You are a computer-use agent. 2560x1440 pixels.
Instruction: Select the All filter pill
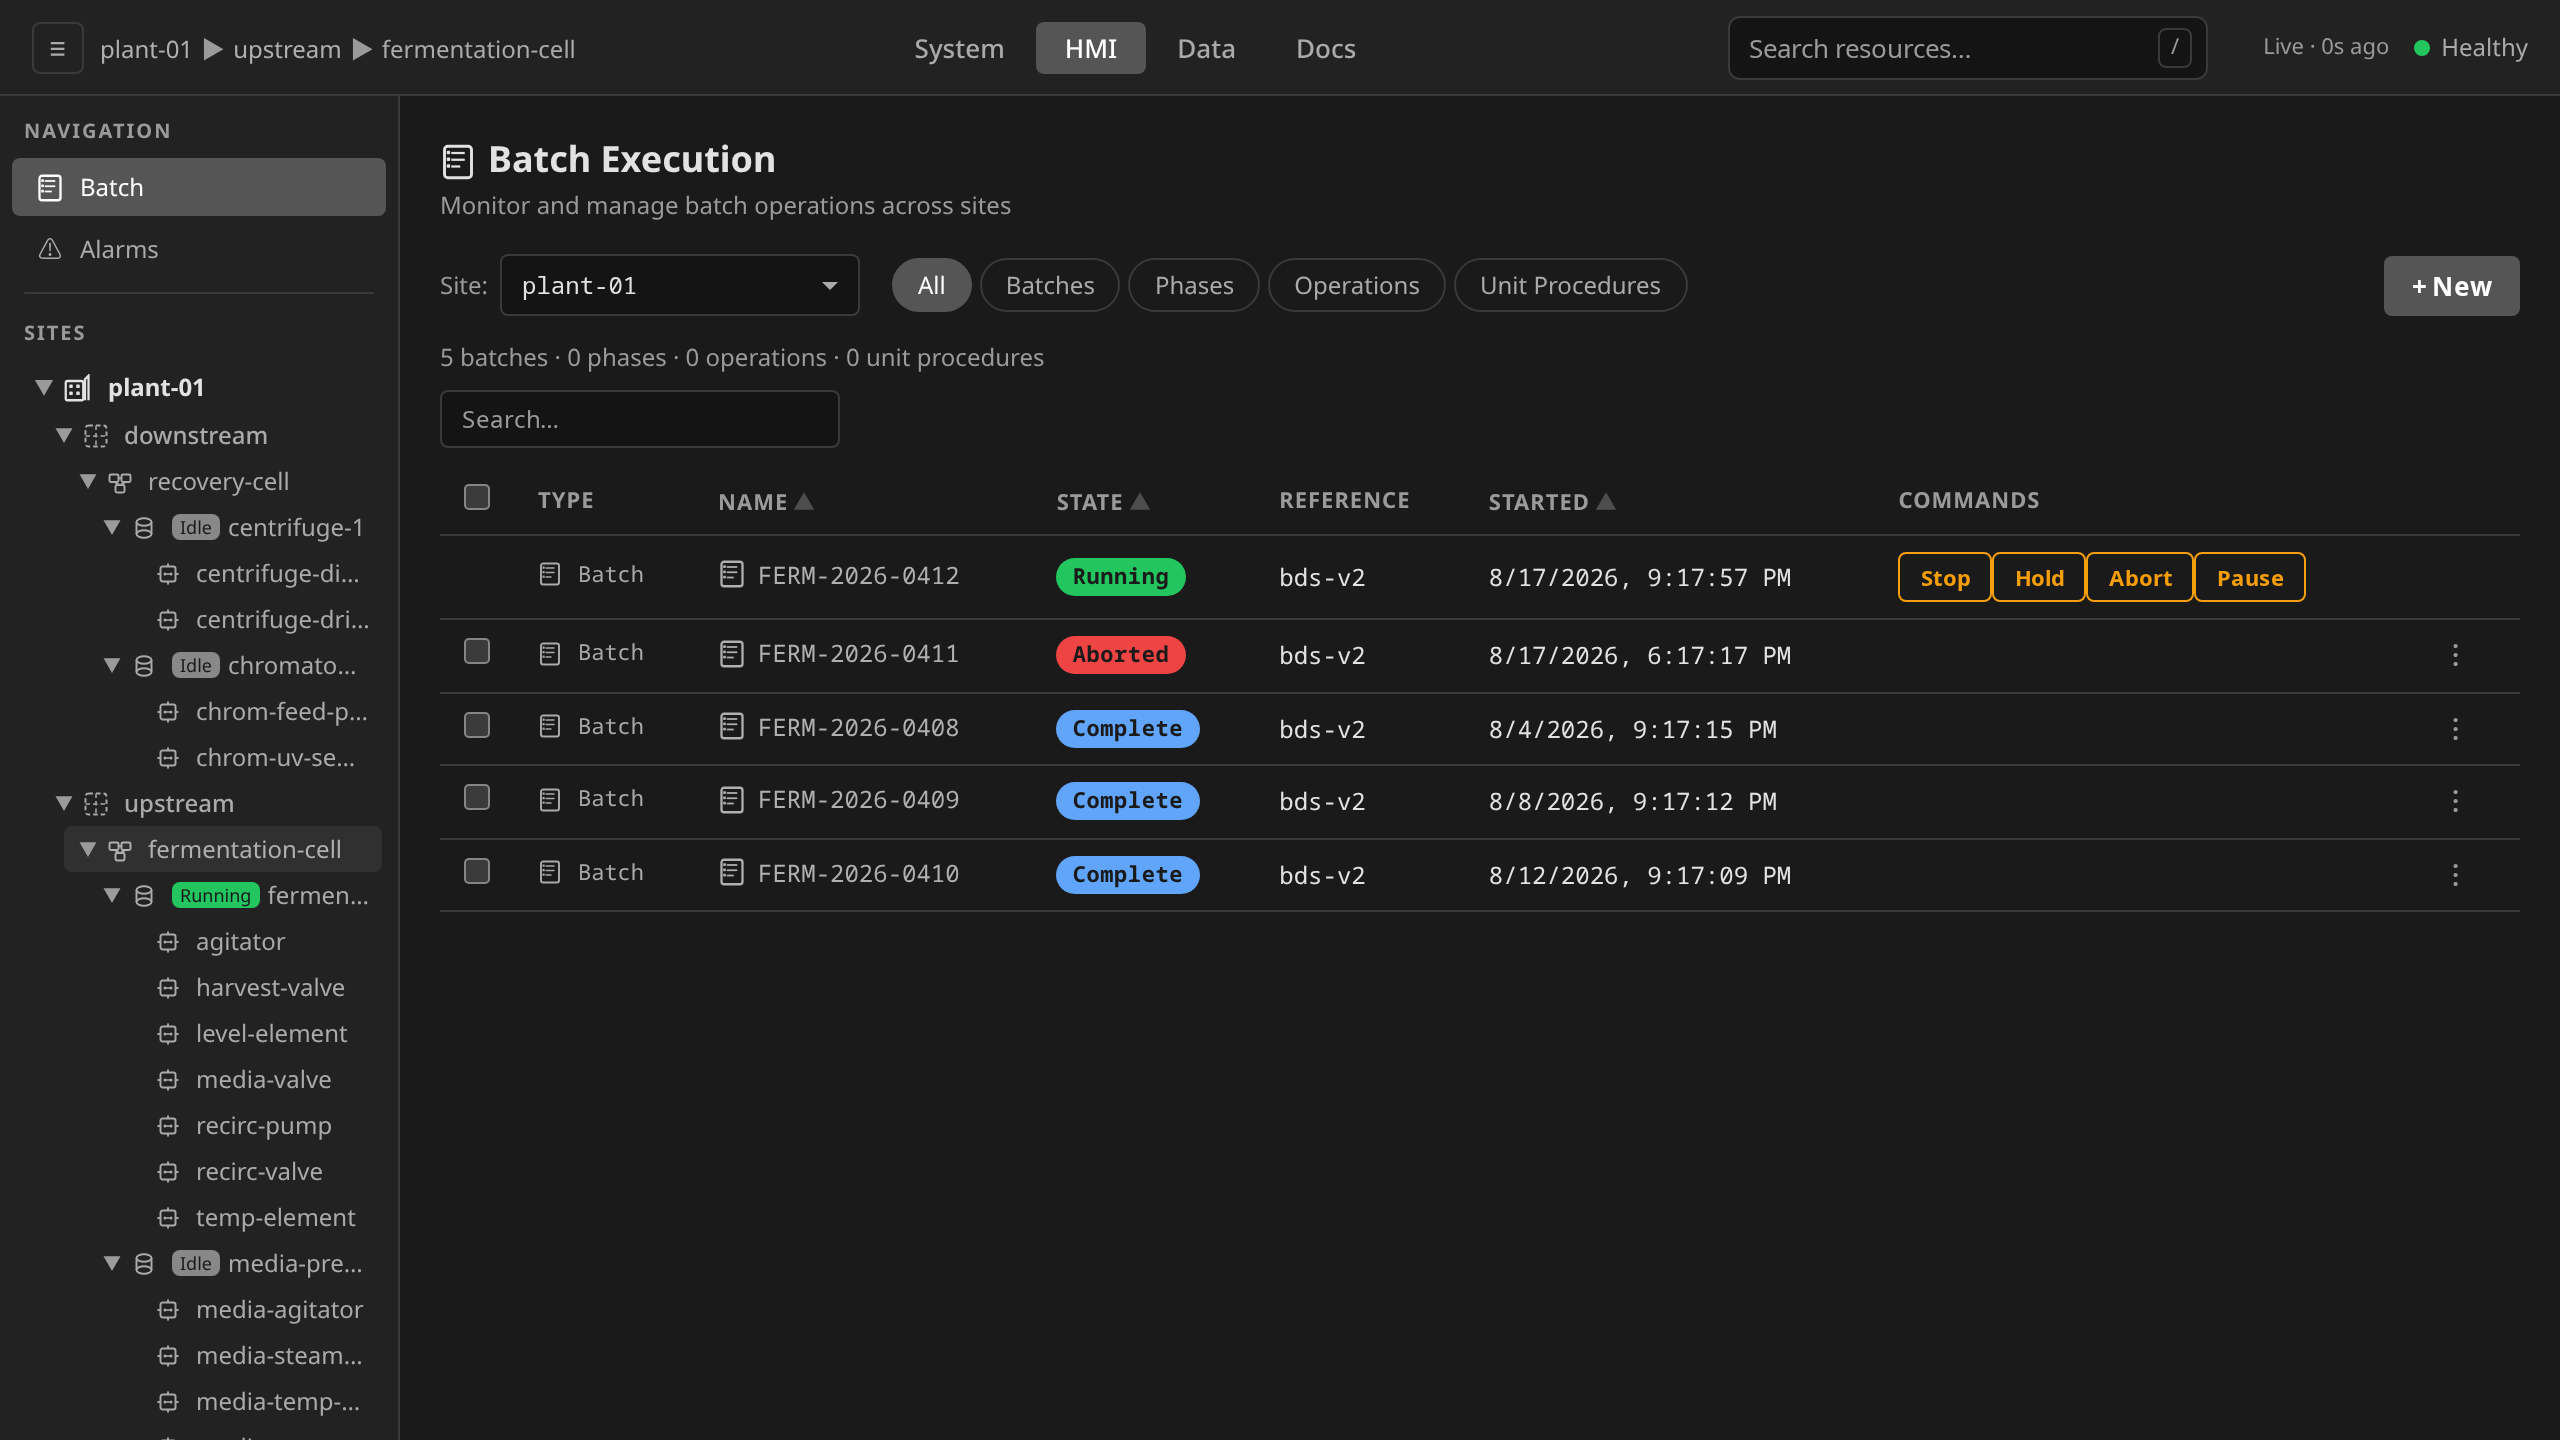931,285
